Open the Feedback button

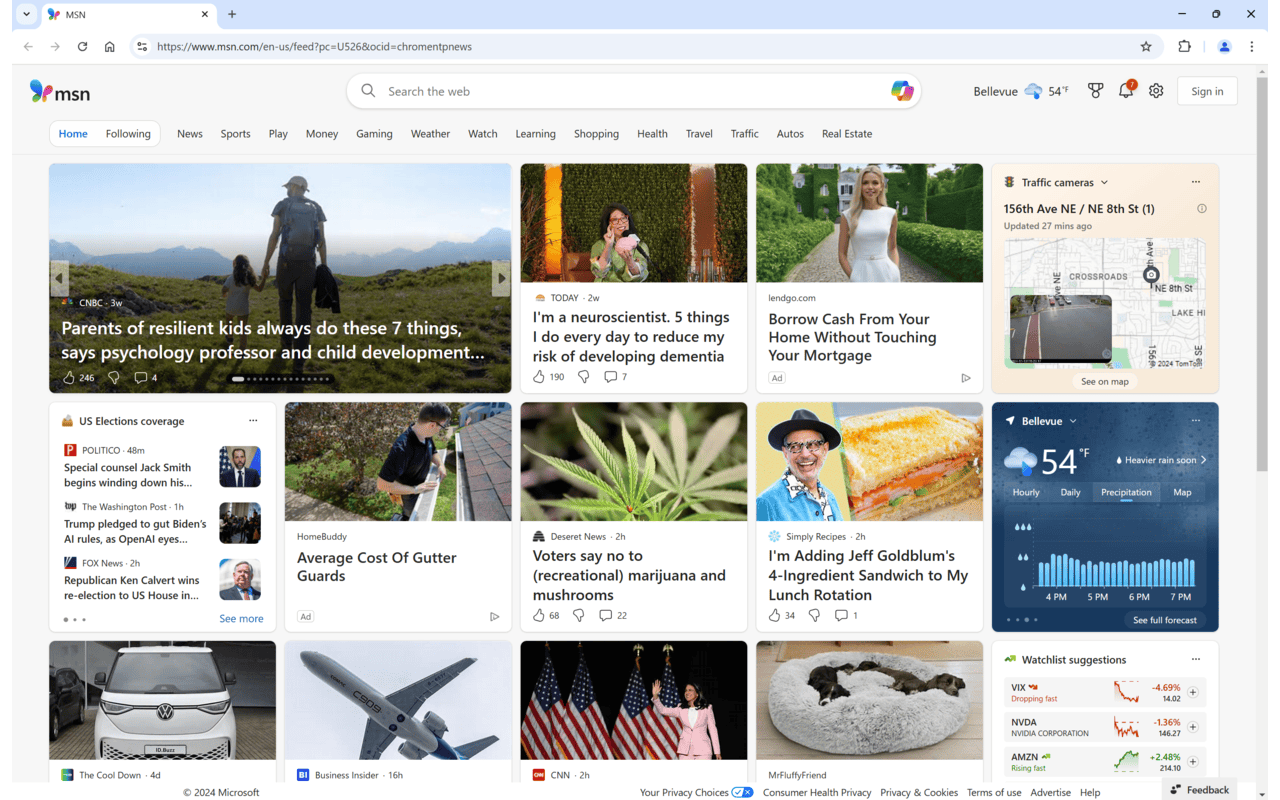tap(1199, 789)
